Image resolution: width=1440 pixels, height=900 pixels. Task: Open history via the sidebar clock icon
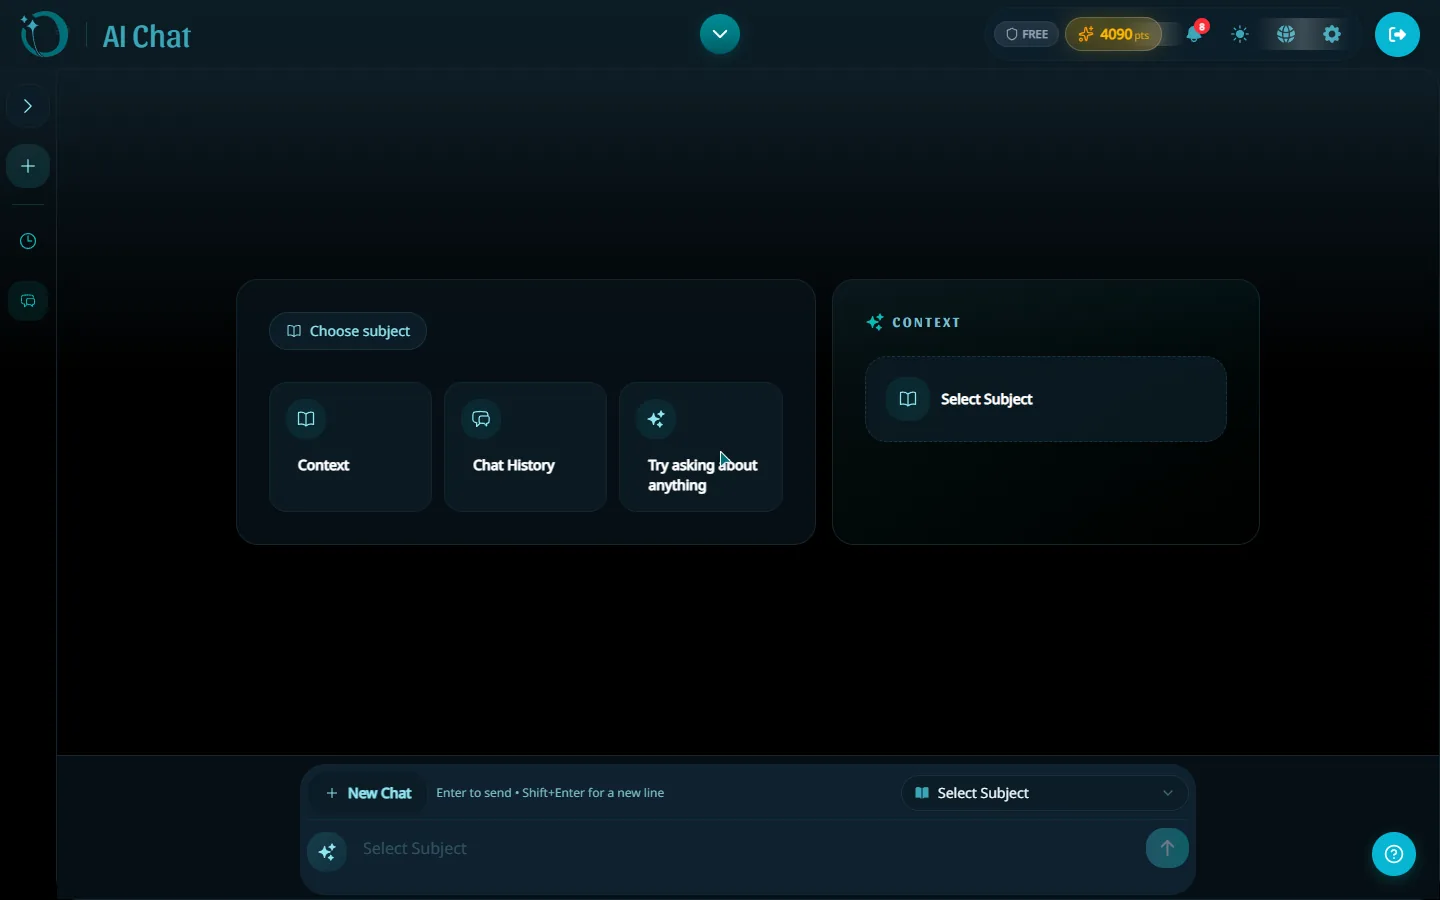28,241
